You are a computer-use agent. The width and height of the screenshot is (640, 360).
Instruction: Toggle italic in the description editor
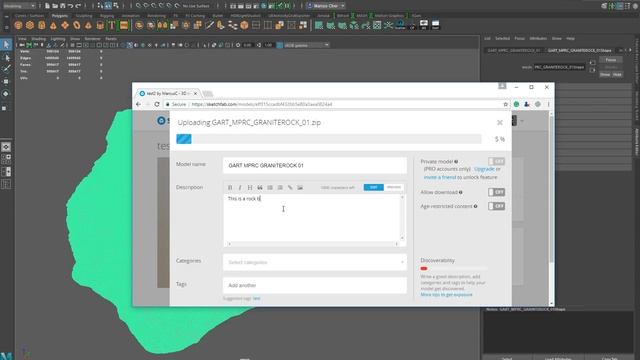240,187
